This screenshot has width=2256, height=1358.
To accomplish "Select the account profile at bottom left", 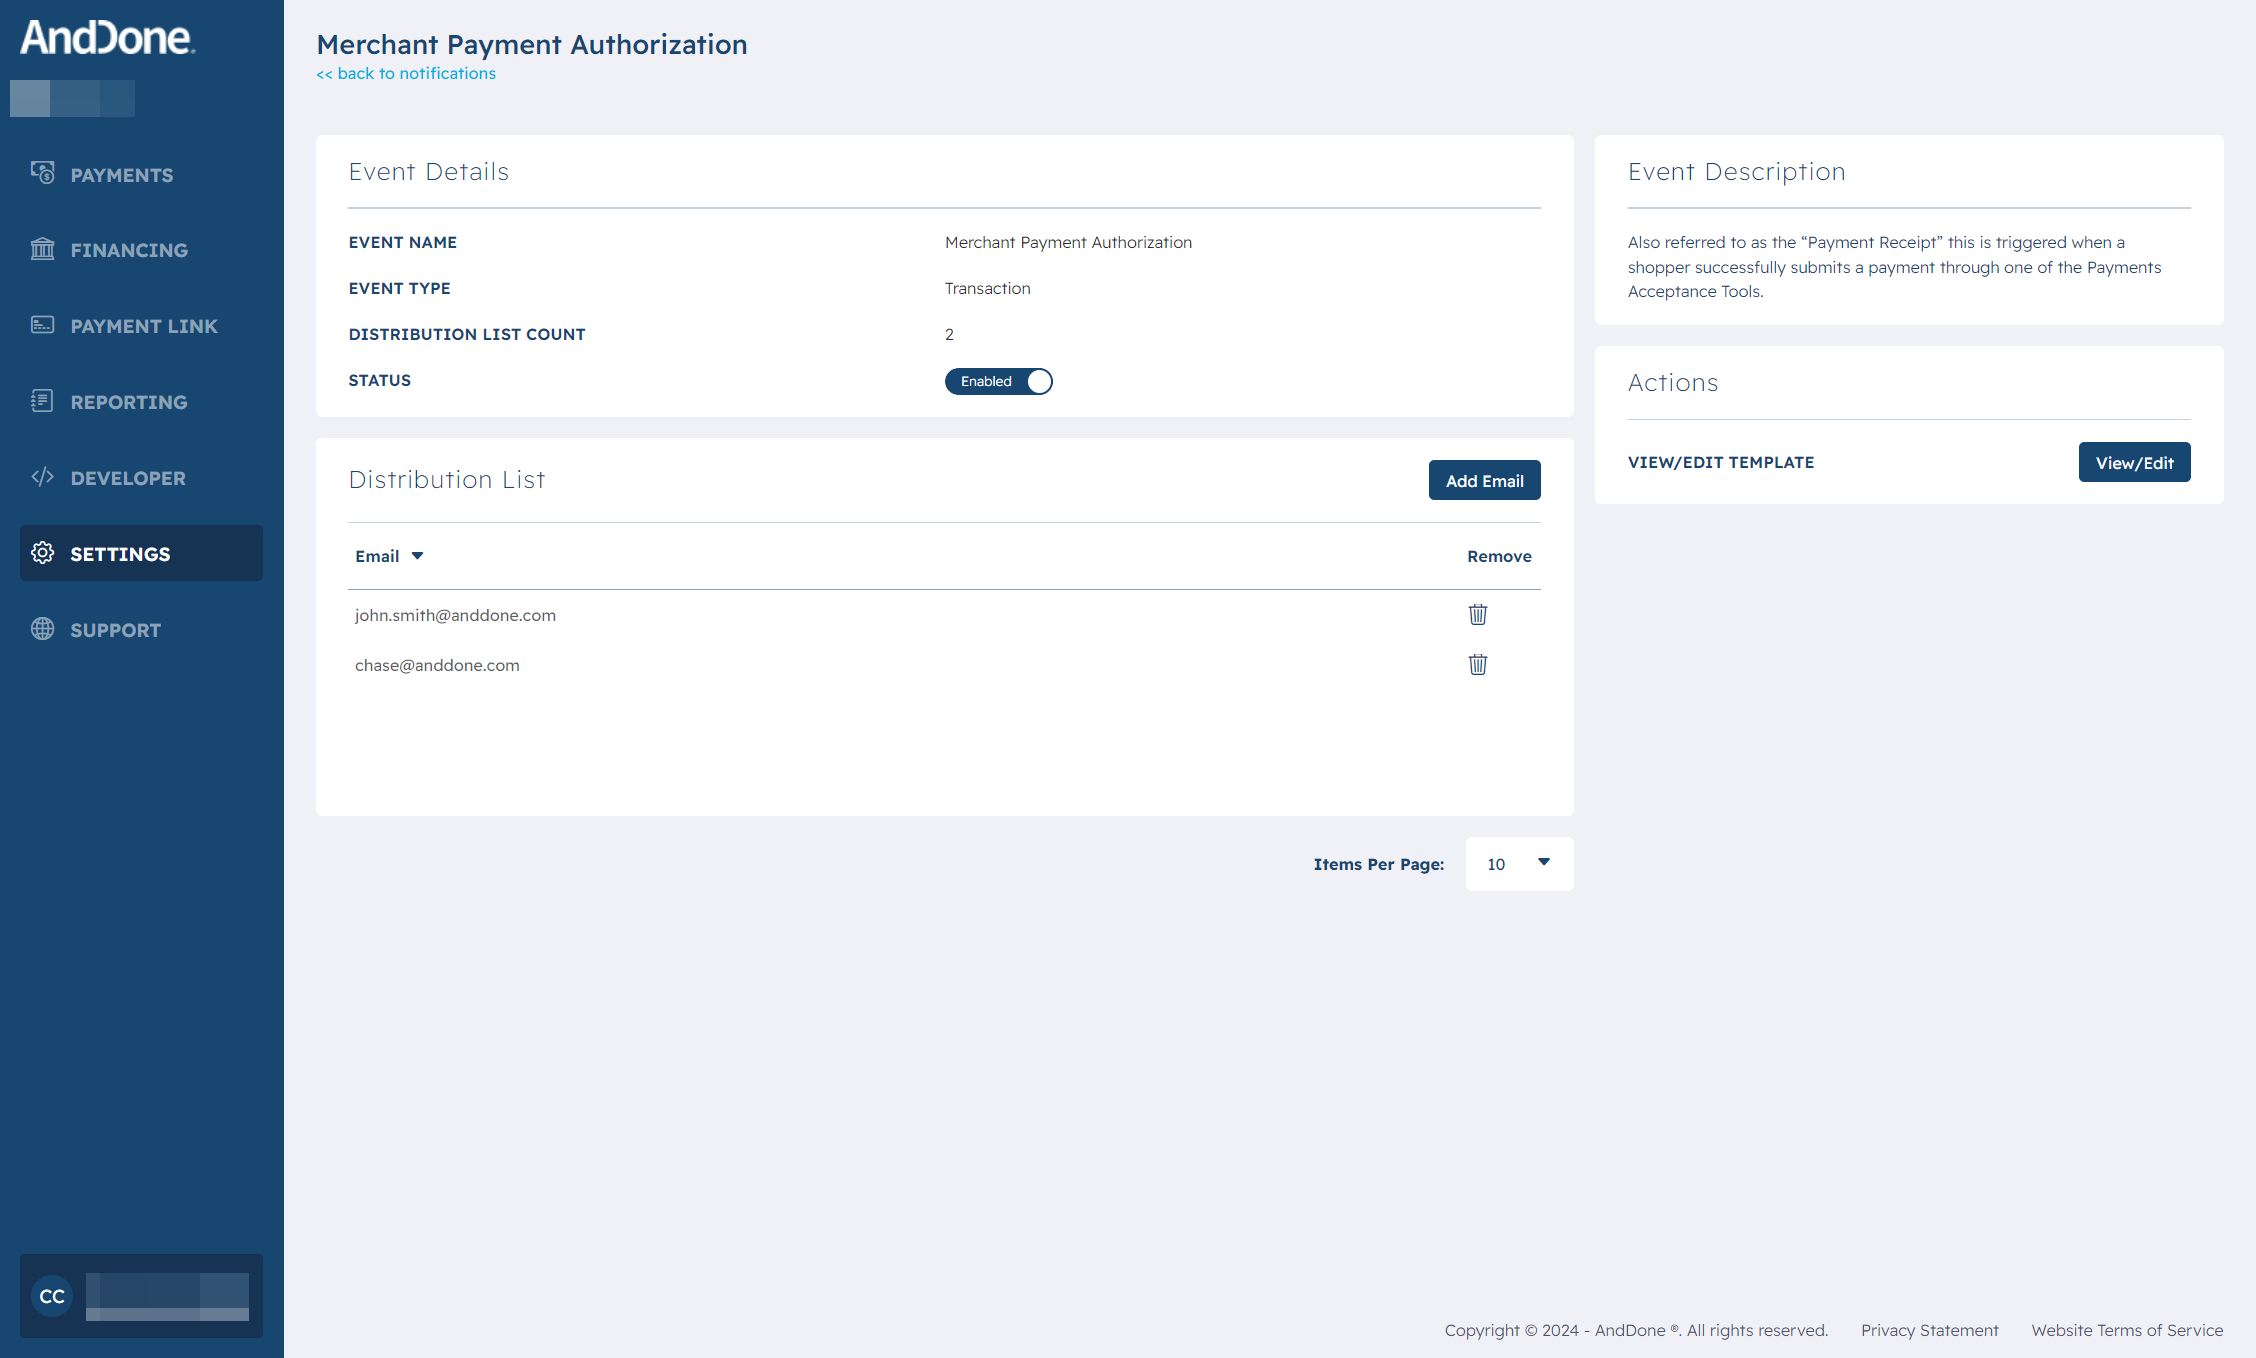I will [x=140, y=1297].
